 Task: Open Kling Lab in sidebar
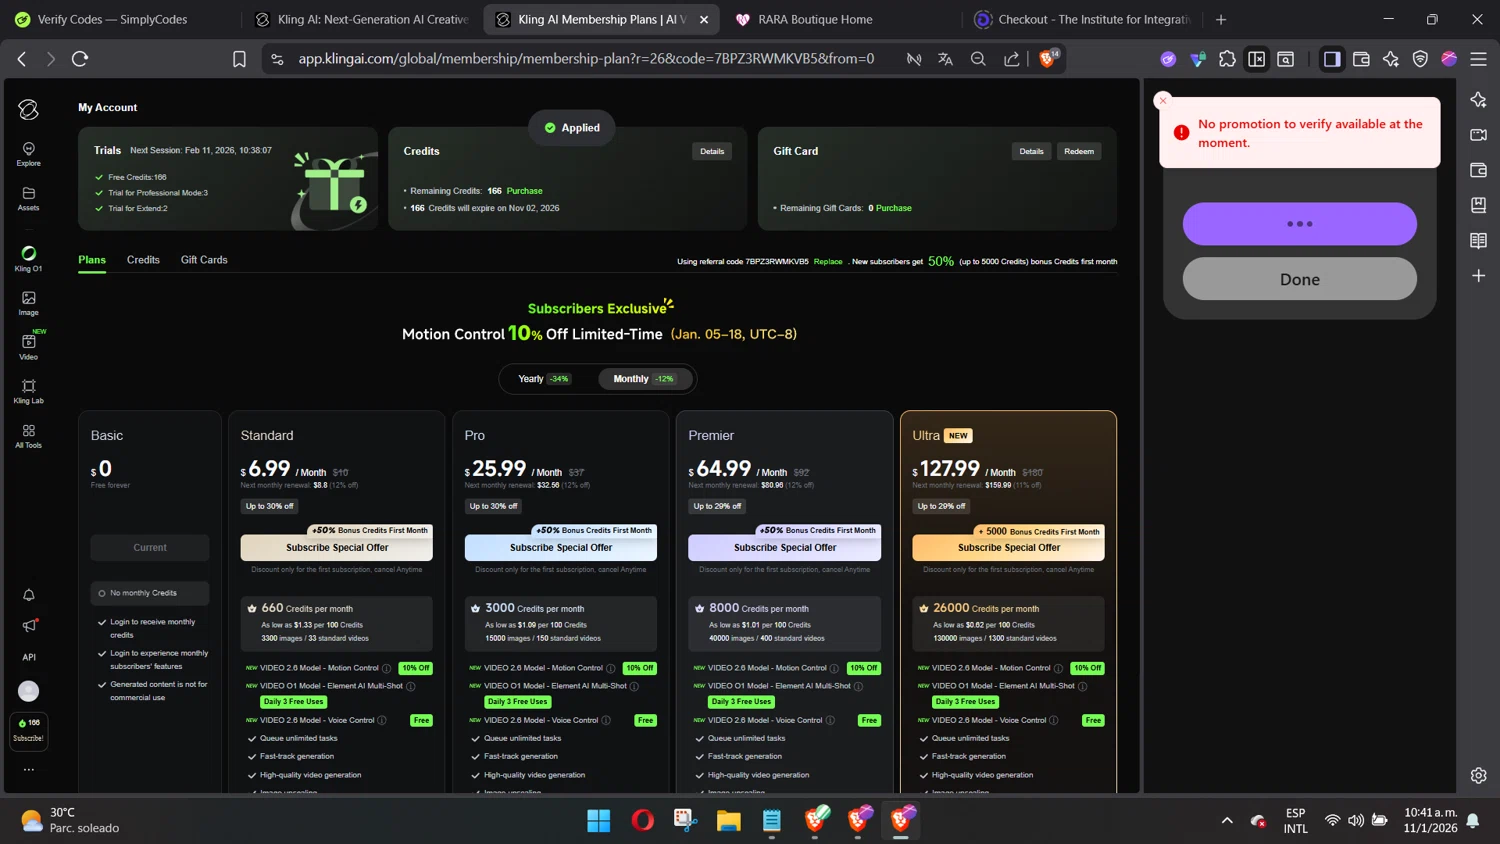[x=28, y=391]
